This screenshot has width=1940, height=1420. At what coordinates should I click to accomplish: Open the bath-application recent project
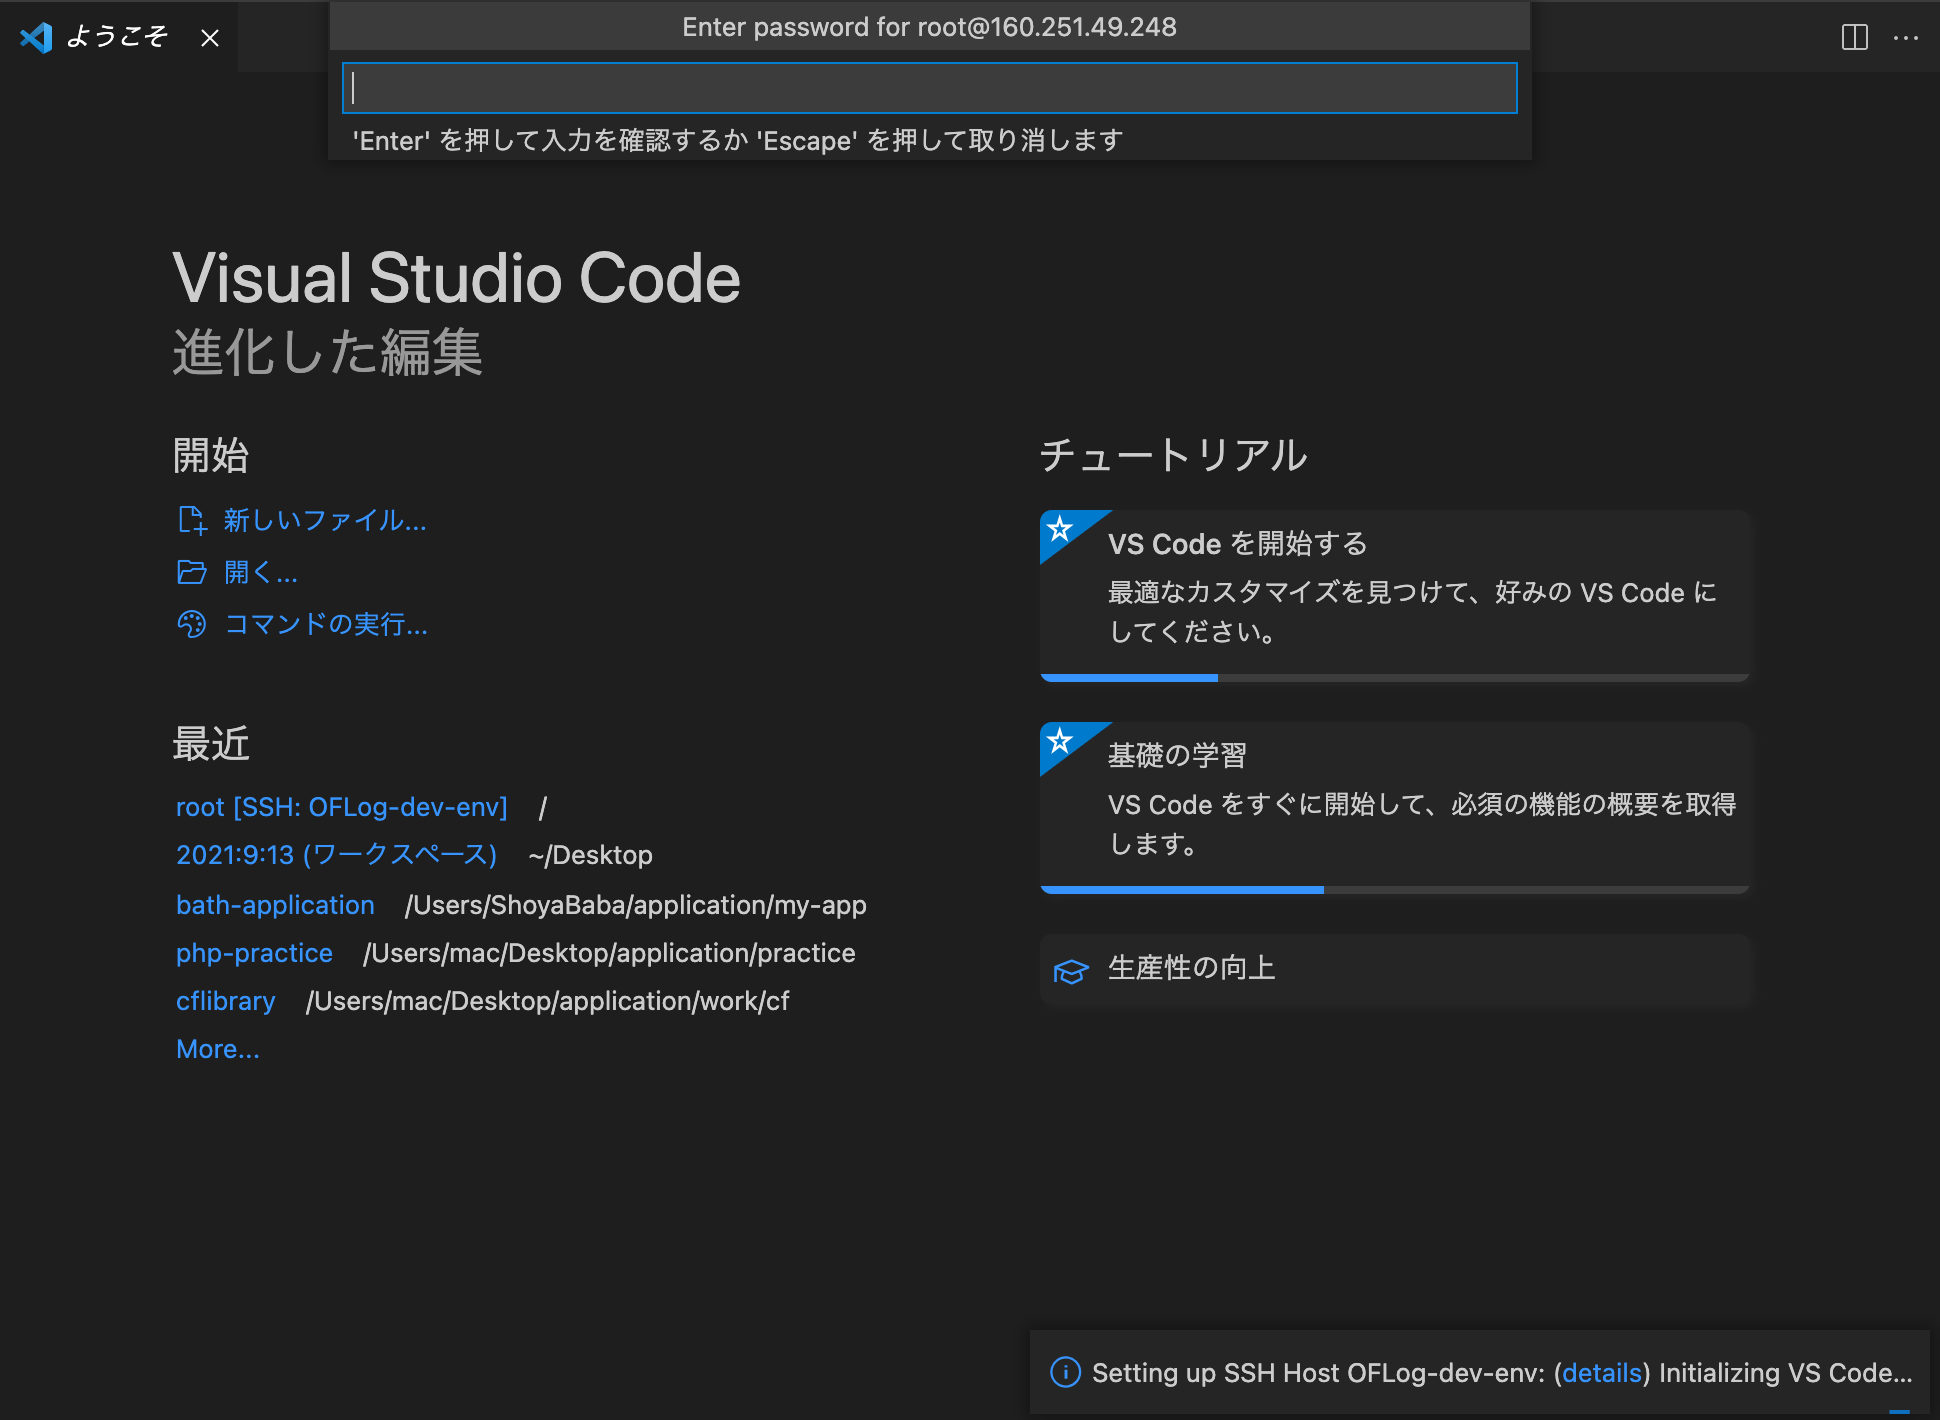[x=275, y=905]
